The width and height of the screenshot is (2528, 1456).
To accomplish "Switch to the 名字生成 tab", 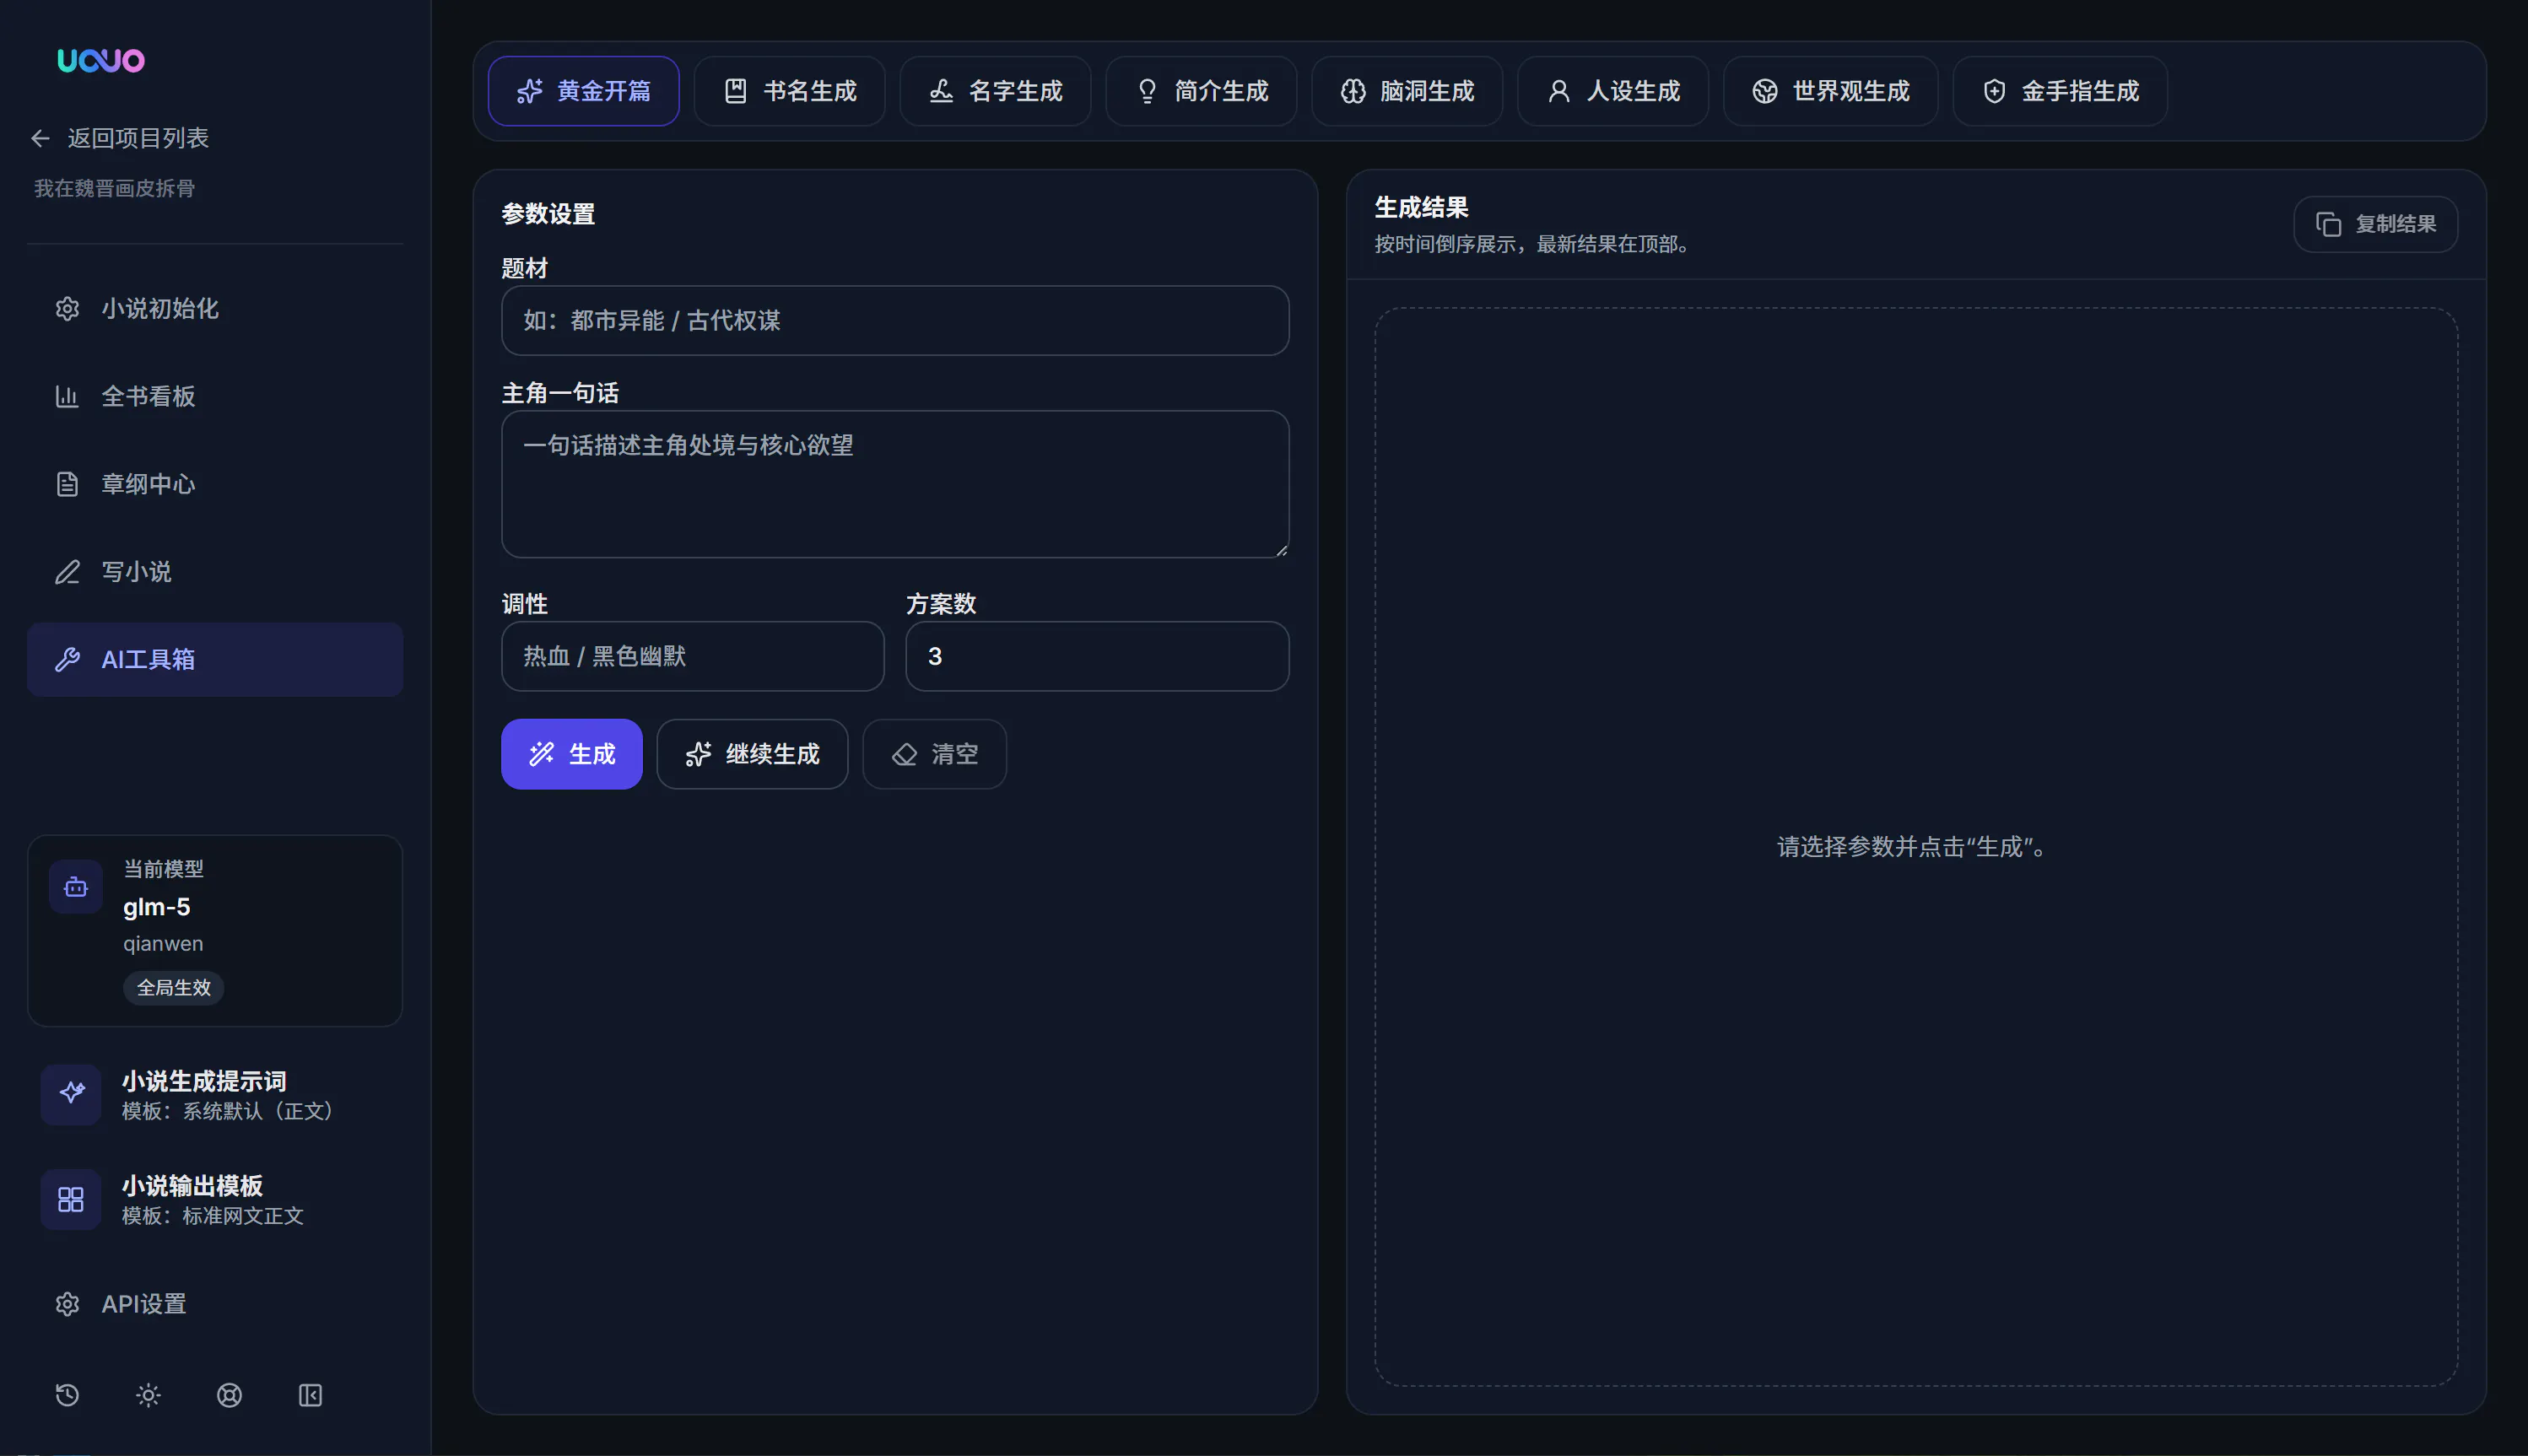I will (995, 91).
